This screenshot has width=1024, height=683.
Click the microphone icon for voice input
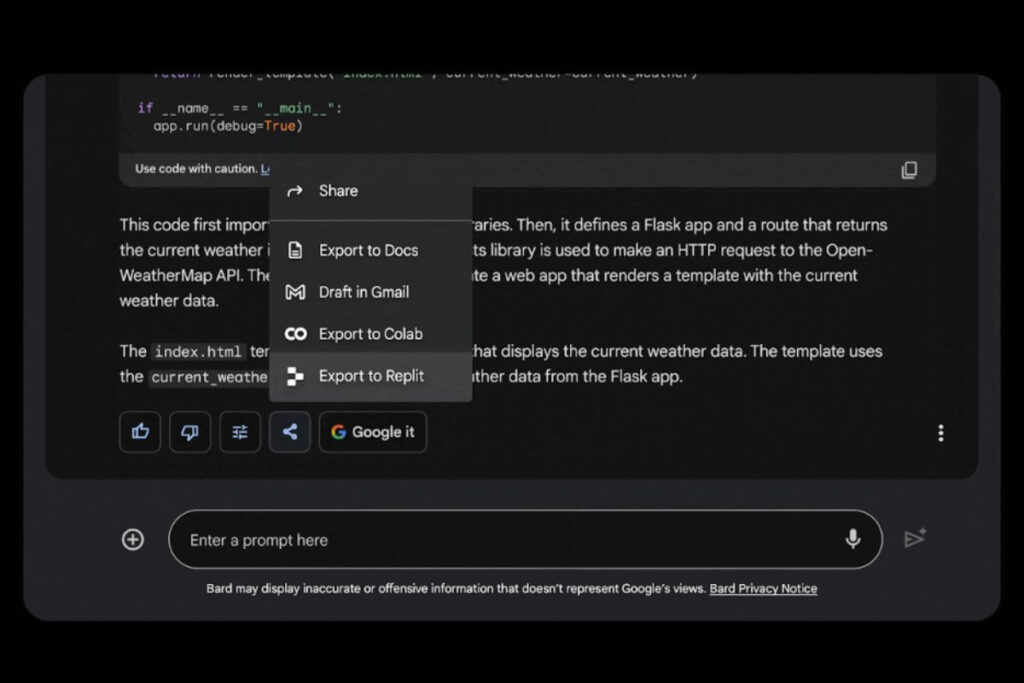coord(852,540)
